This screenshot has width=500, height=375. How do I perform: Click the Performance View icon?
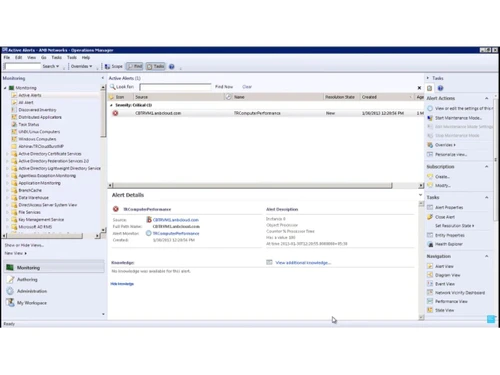point(430,301)
